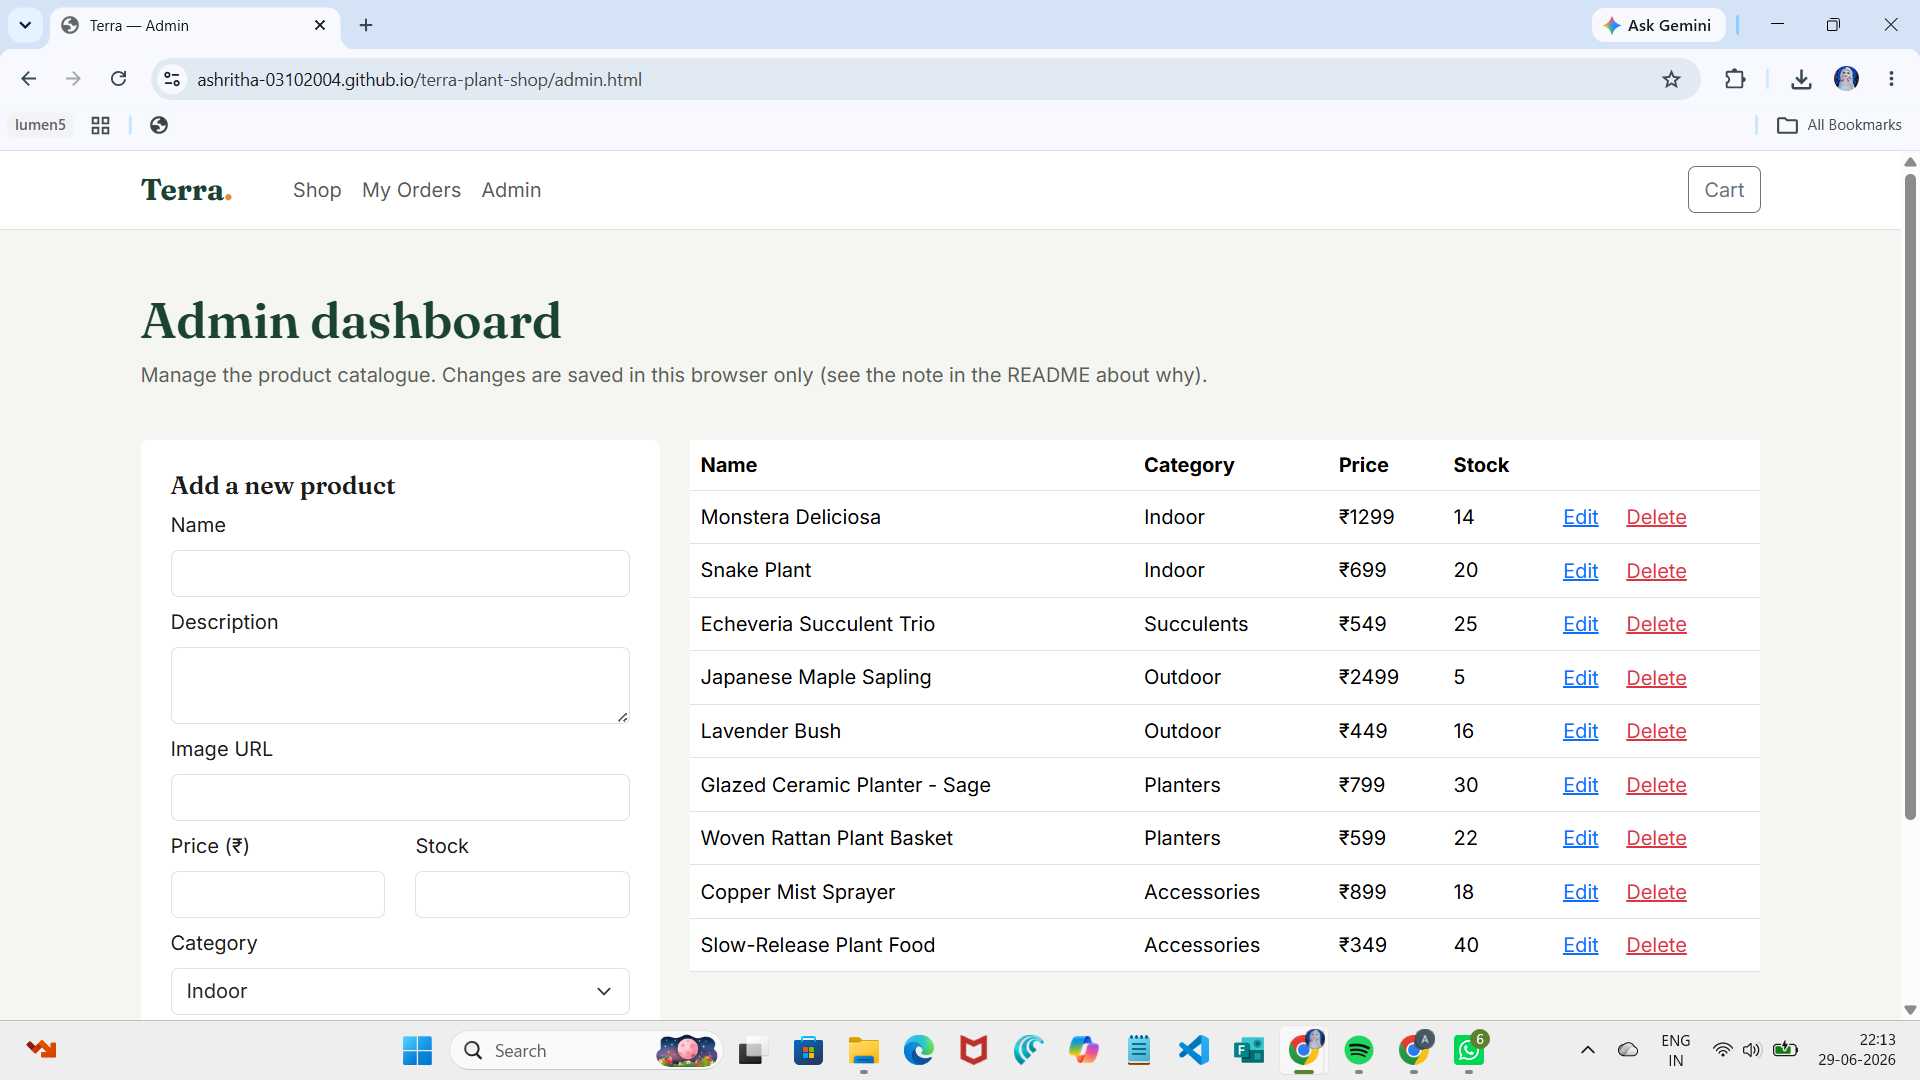1920x1080 pixels.
Task: Open the Shop nav link
Action: 317,190
